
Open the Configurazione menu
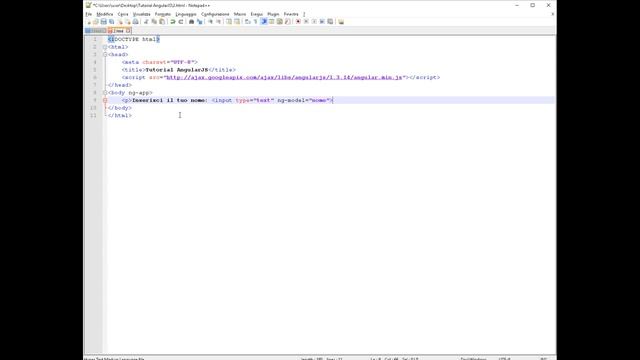215,14
